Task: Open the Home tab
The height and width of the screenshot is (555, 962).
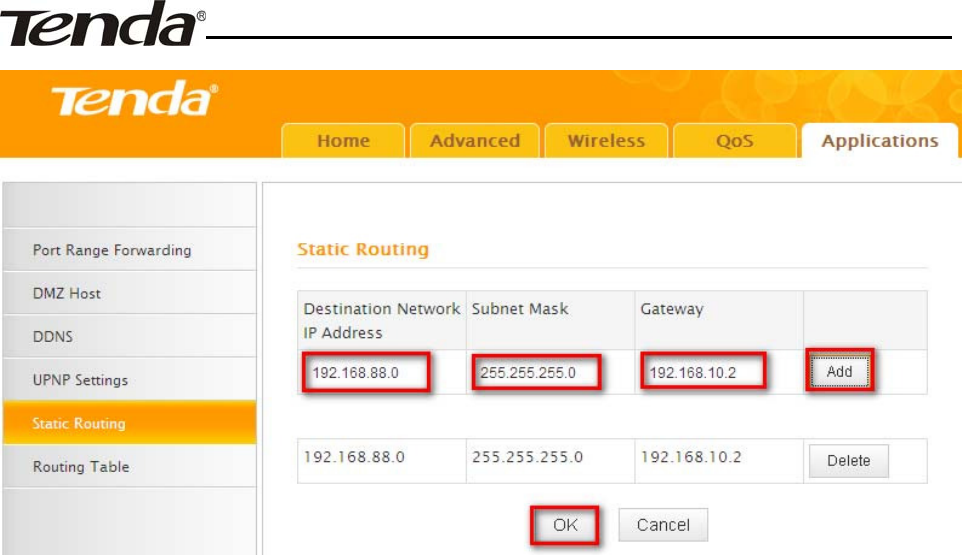Action: point(343,140)
